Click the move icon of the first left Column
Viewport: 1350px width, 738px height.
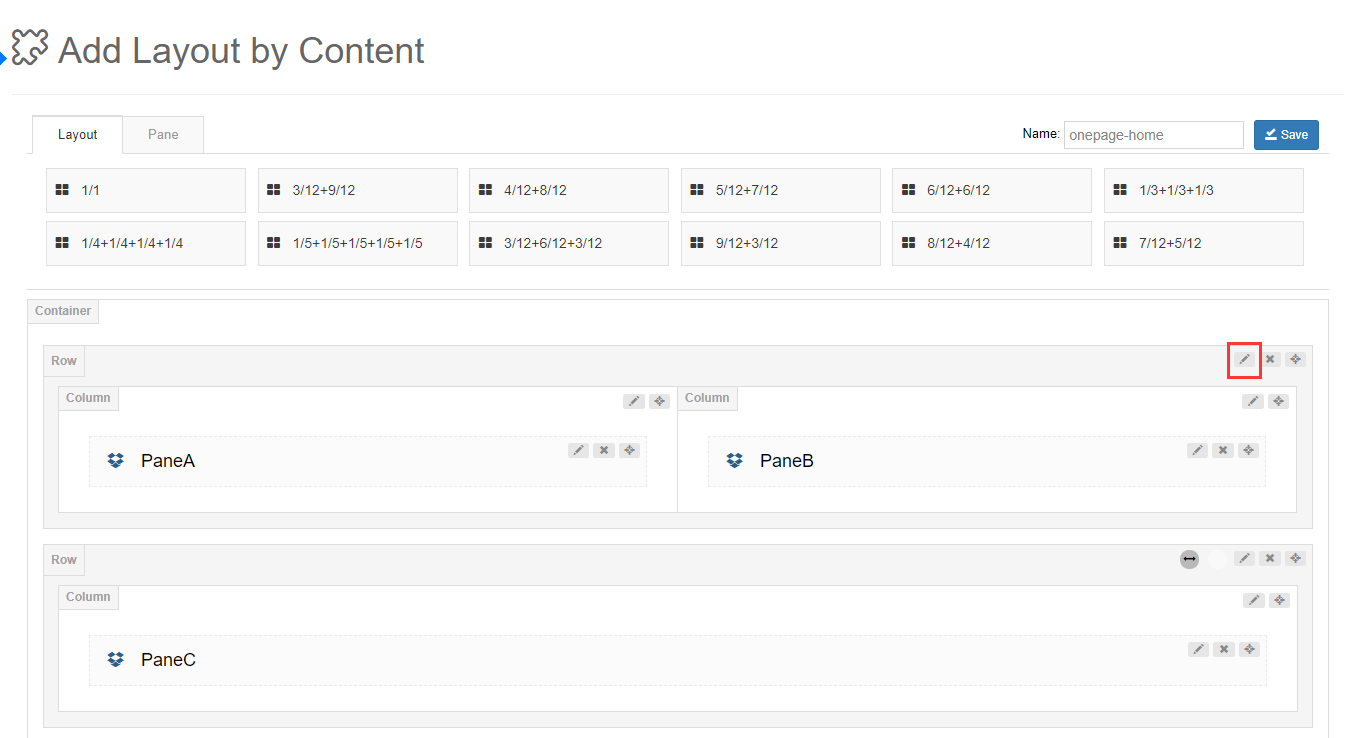tap(659, 402)
